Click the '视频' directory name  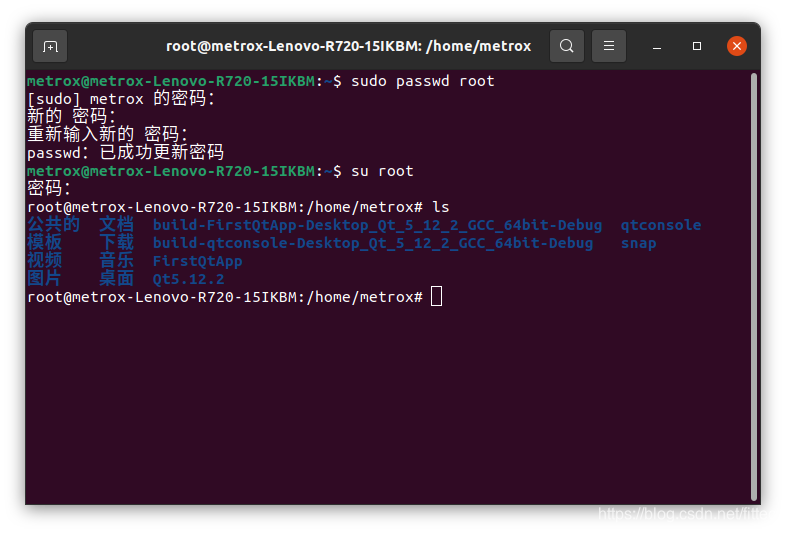tap(45, 261)
